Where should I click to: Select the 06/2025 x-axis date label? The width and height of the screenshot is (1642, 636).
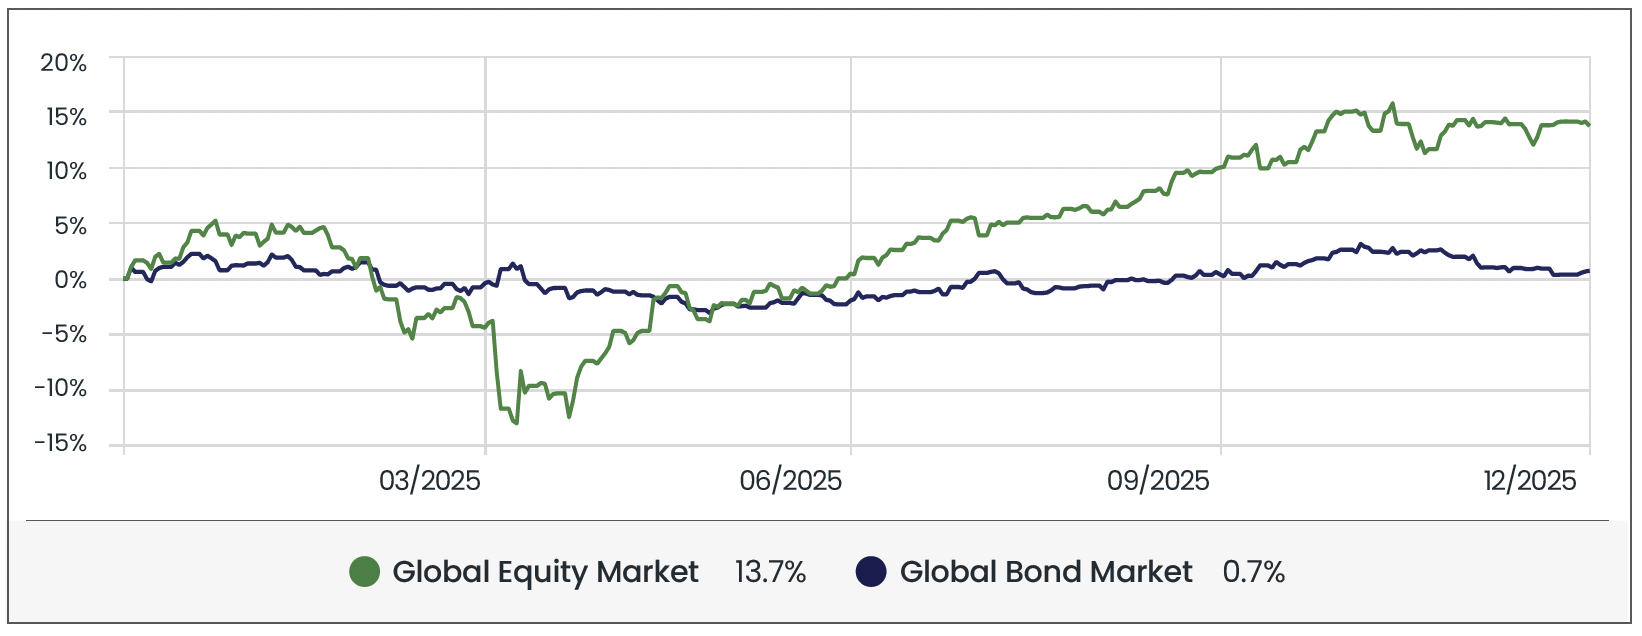(791, 481)
